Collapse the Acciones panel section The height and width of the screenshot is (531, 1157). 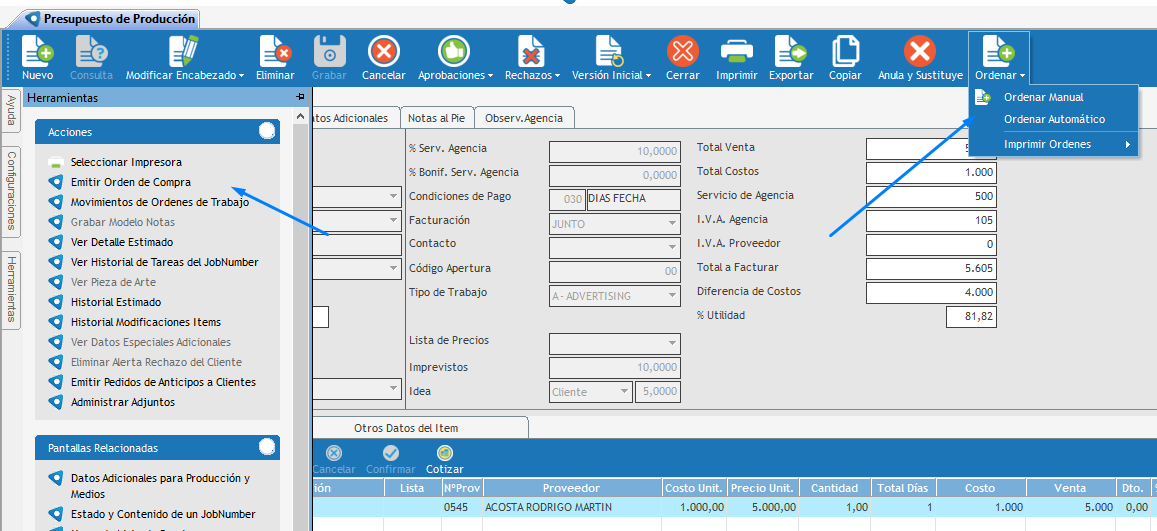pos(266,131)
